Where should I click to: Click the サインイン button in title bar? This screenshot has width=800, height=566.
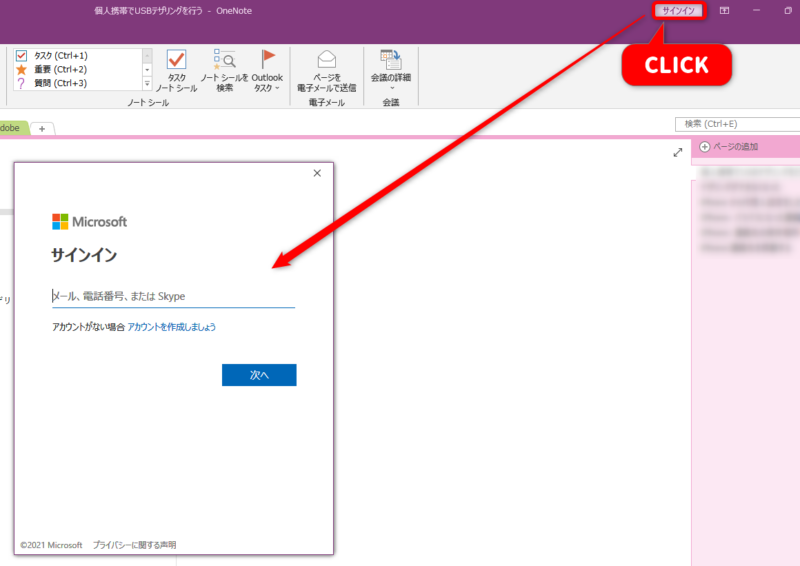click(679, 11)
